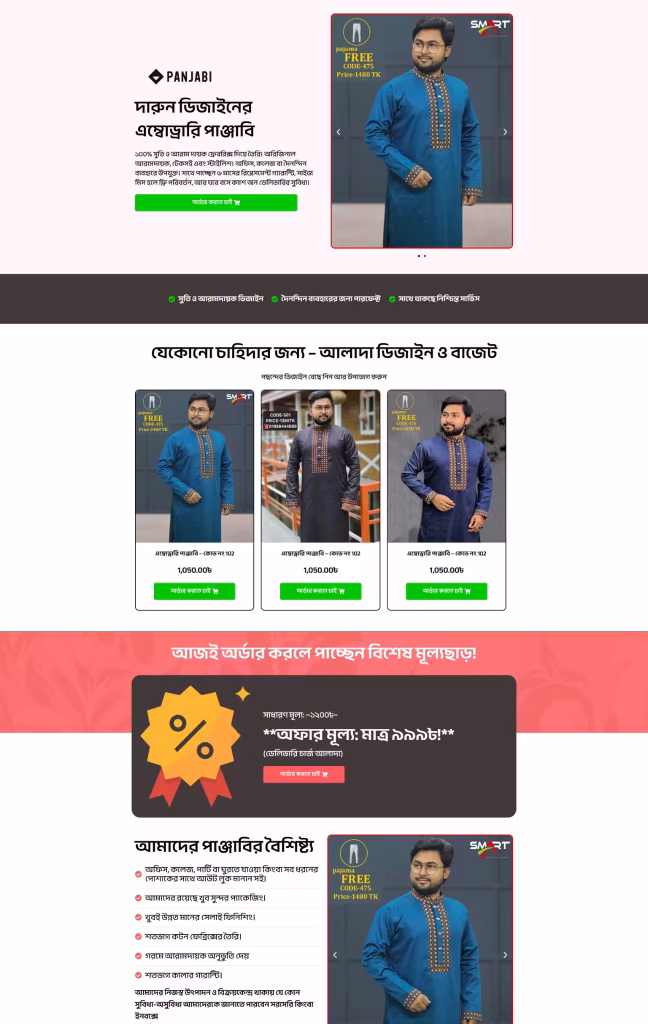Click the green order button in hero section

(x=216, y=202)
